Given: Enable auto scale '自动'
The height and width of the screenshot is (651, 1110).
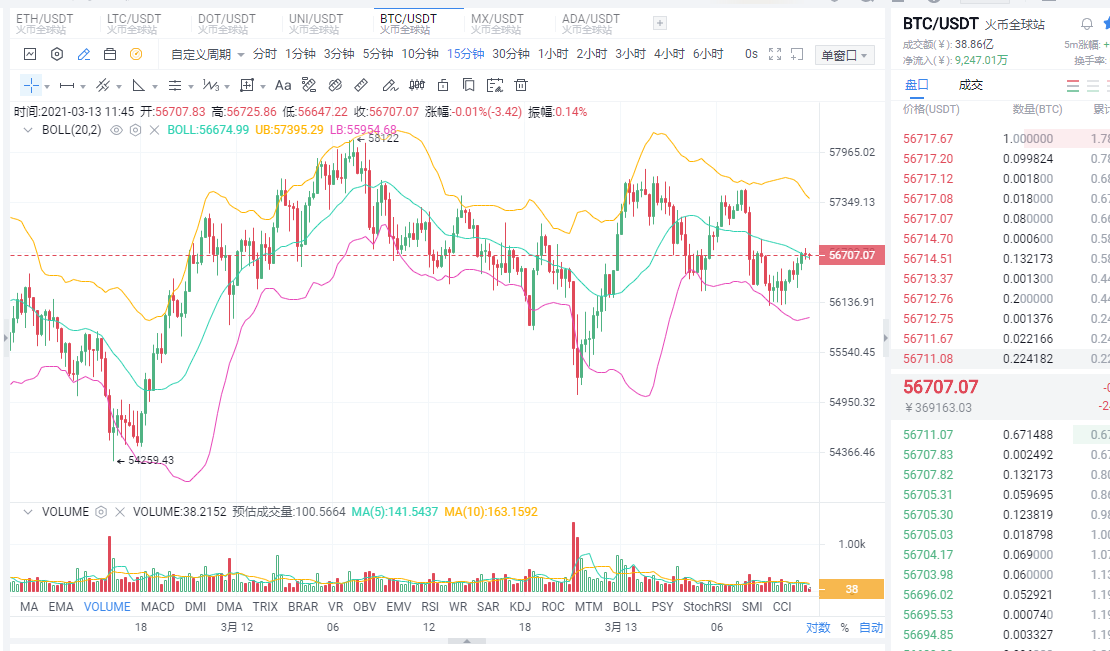Looking at the screenshot, I should coord(871,628).
